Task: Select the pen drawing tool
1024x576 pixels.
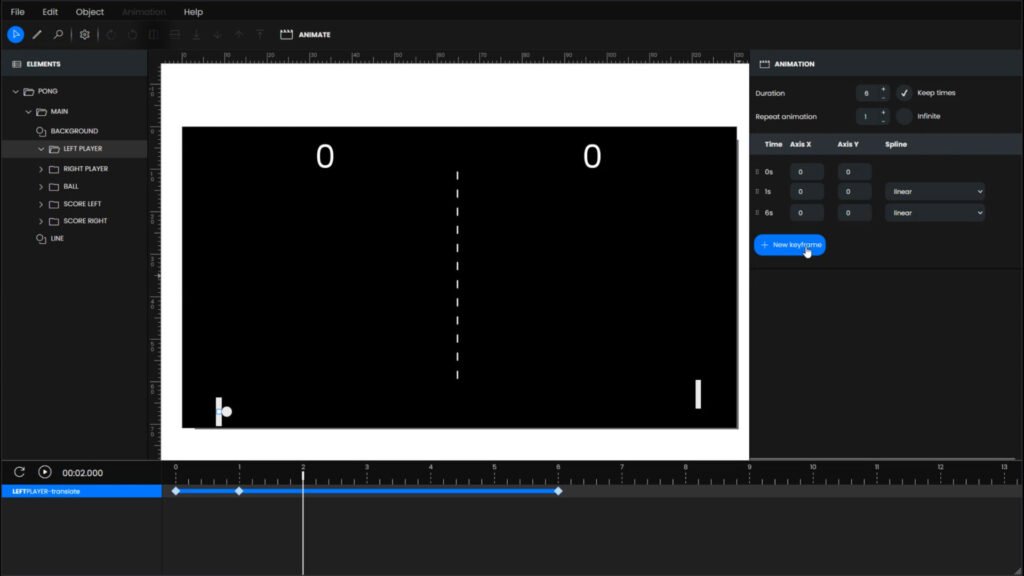Action: tap(37, 34)
